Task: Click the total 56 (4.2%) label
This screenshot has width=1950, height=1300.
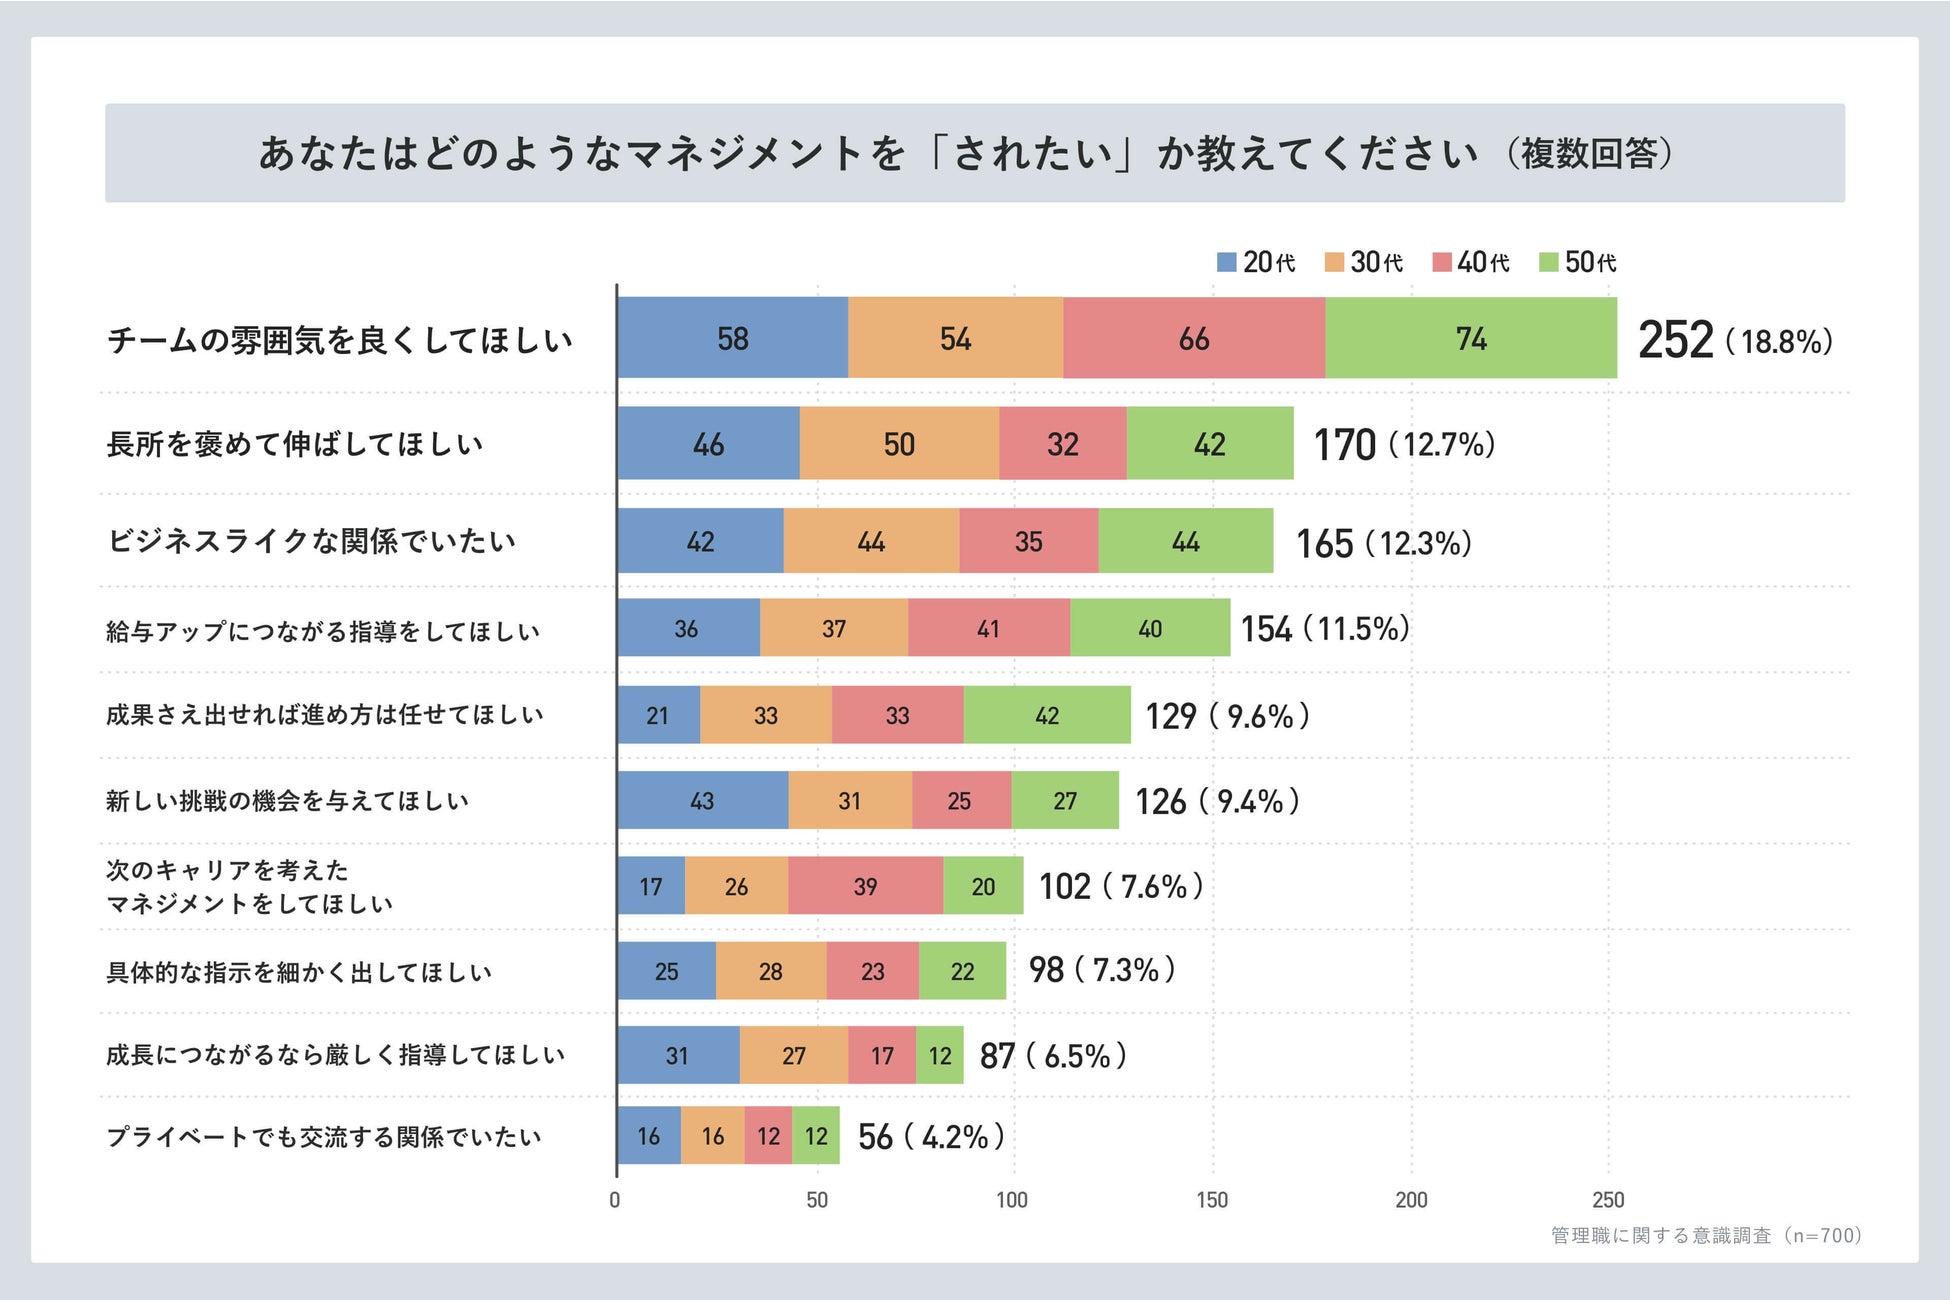Action: pos(930,1137)
